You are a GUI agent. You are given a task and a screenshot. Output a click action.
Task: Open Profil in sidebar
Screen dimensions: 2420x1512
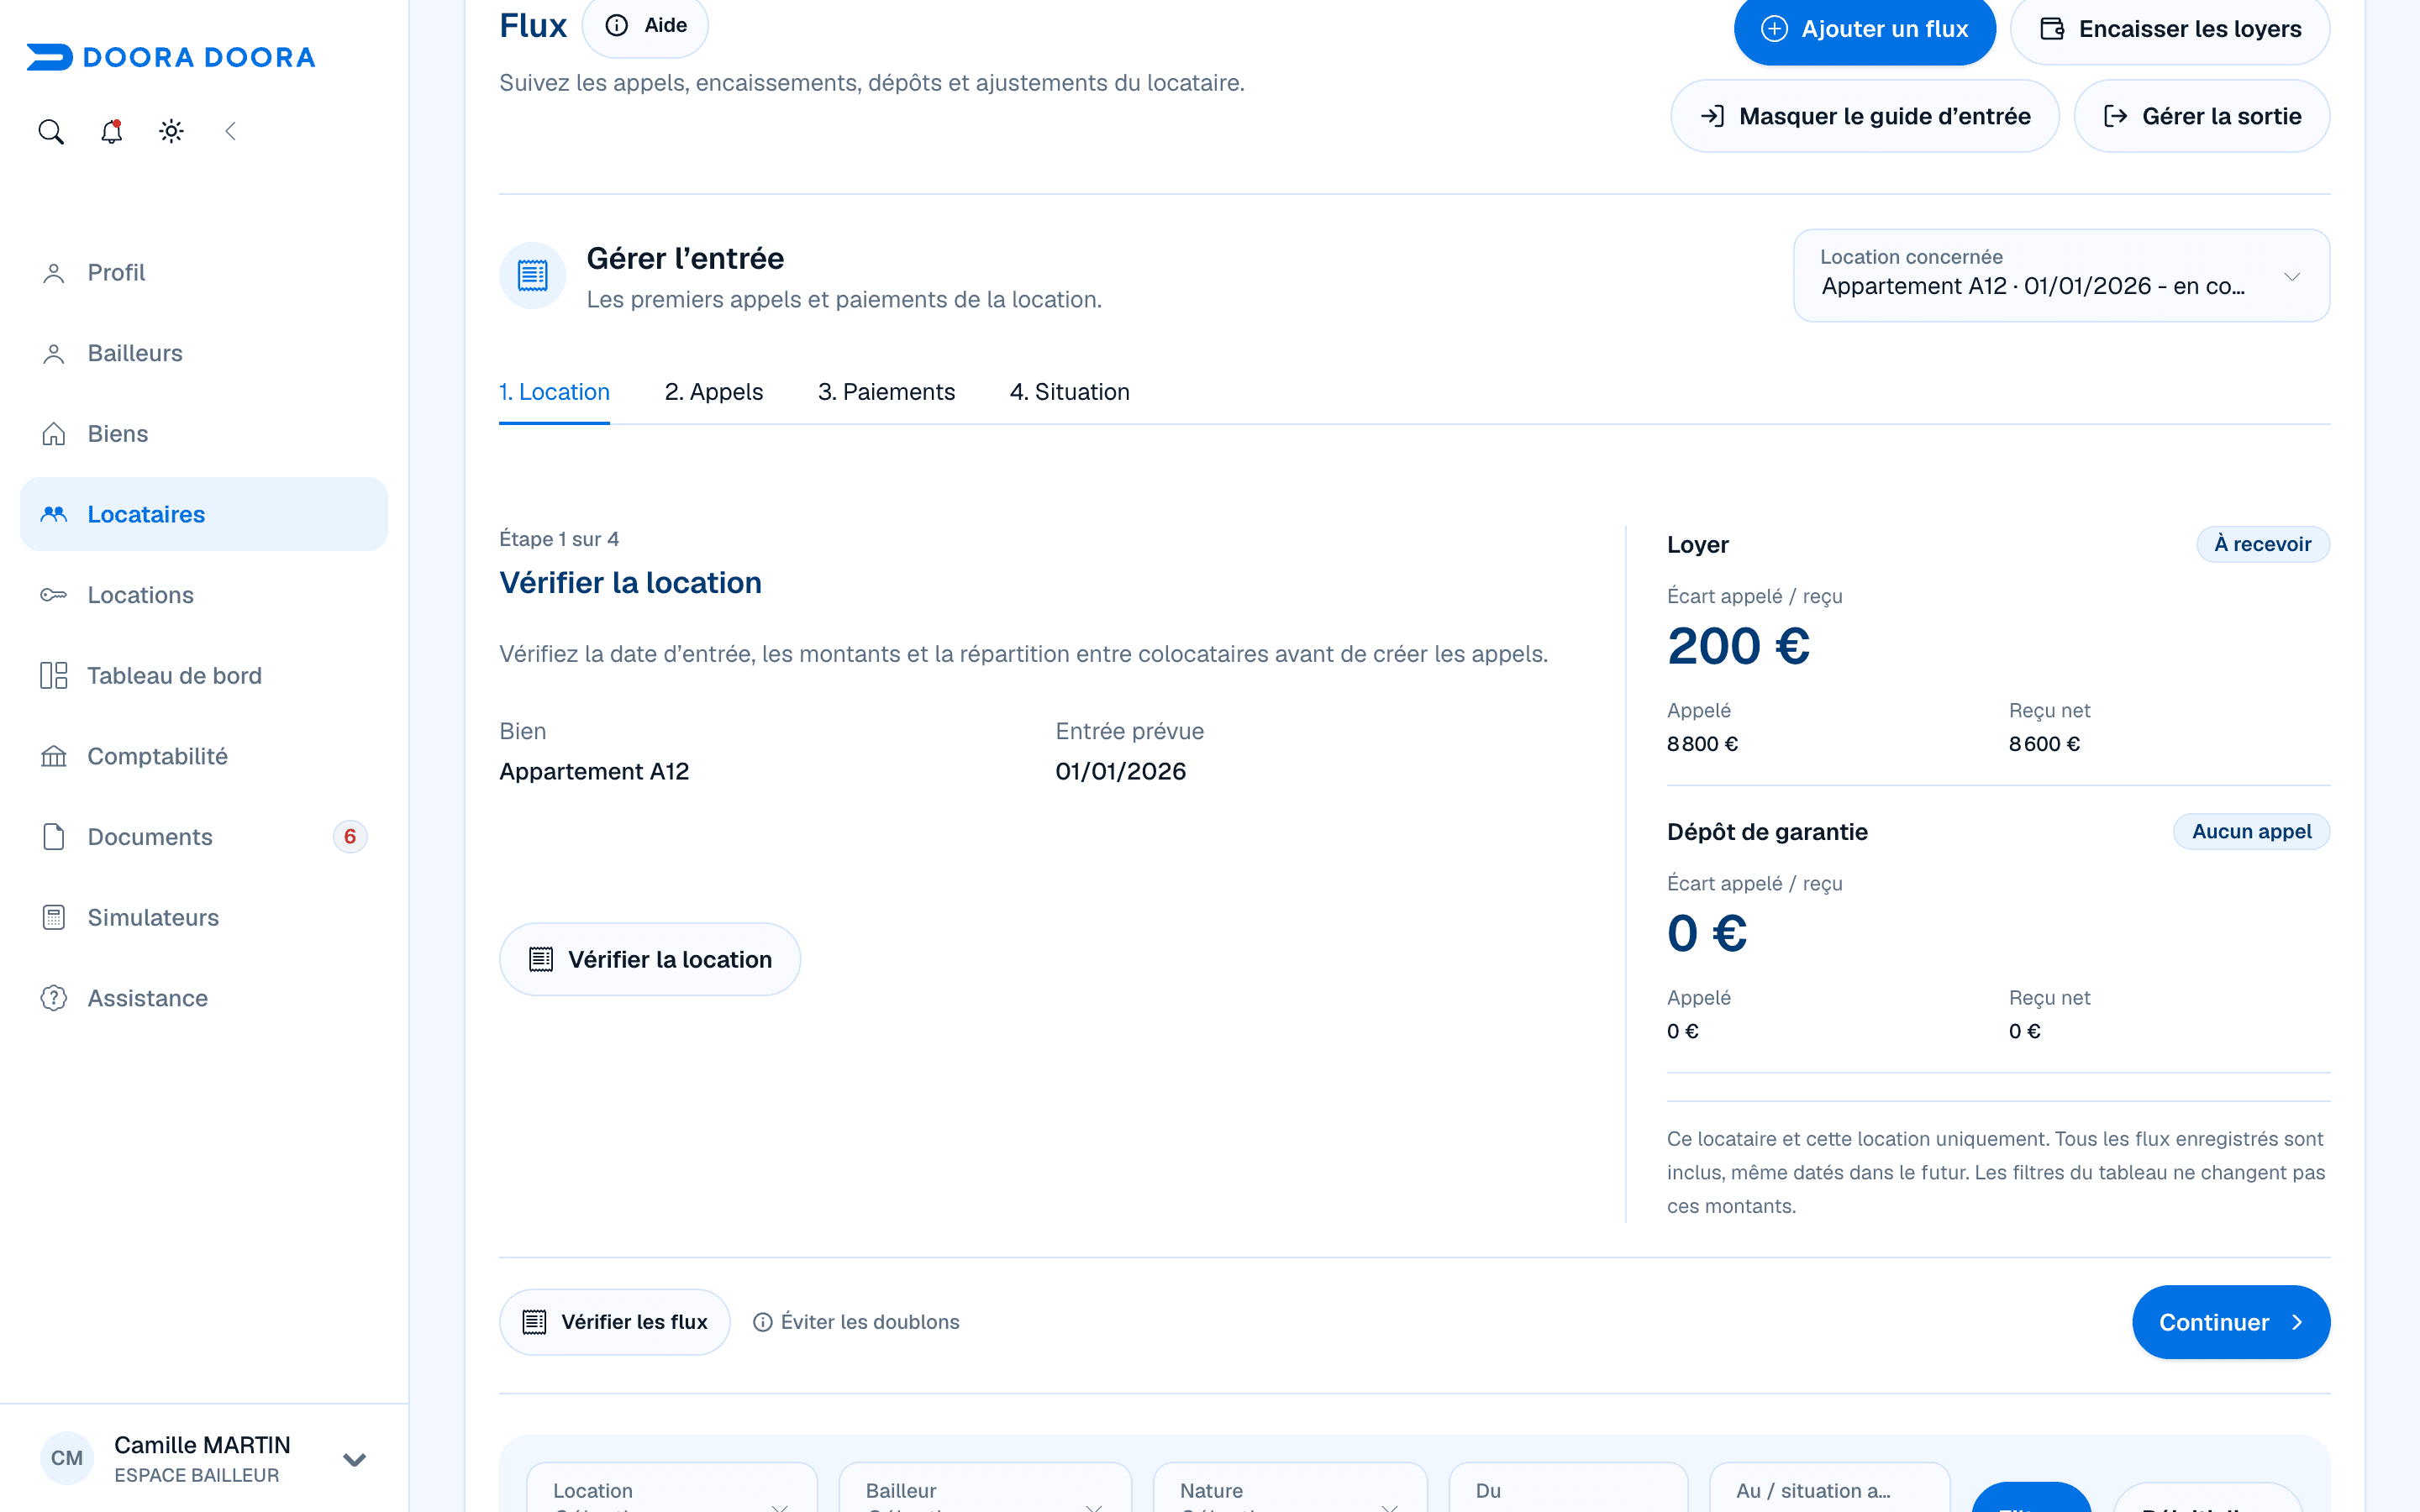coord(204,272)
